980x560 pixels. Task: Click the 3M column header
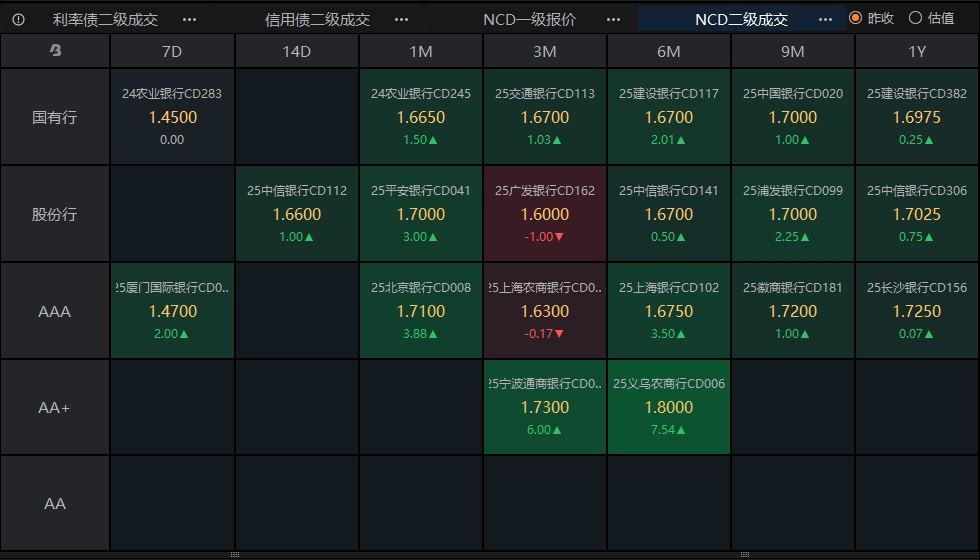point(544,51)
